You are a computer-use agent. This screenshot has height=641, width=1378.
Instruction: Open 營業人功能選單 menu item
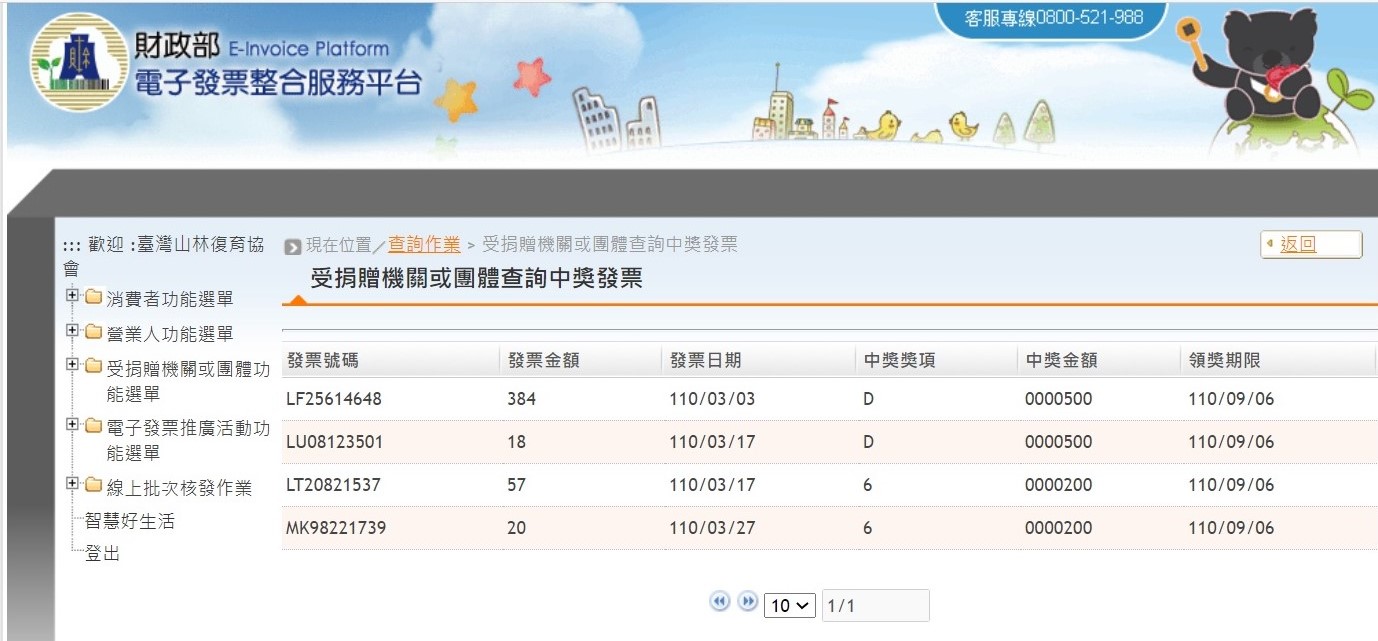pos(170,334)
